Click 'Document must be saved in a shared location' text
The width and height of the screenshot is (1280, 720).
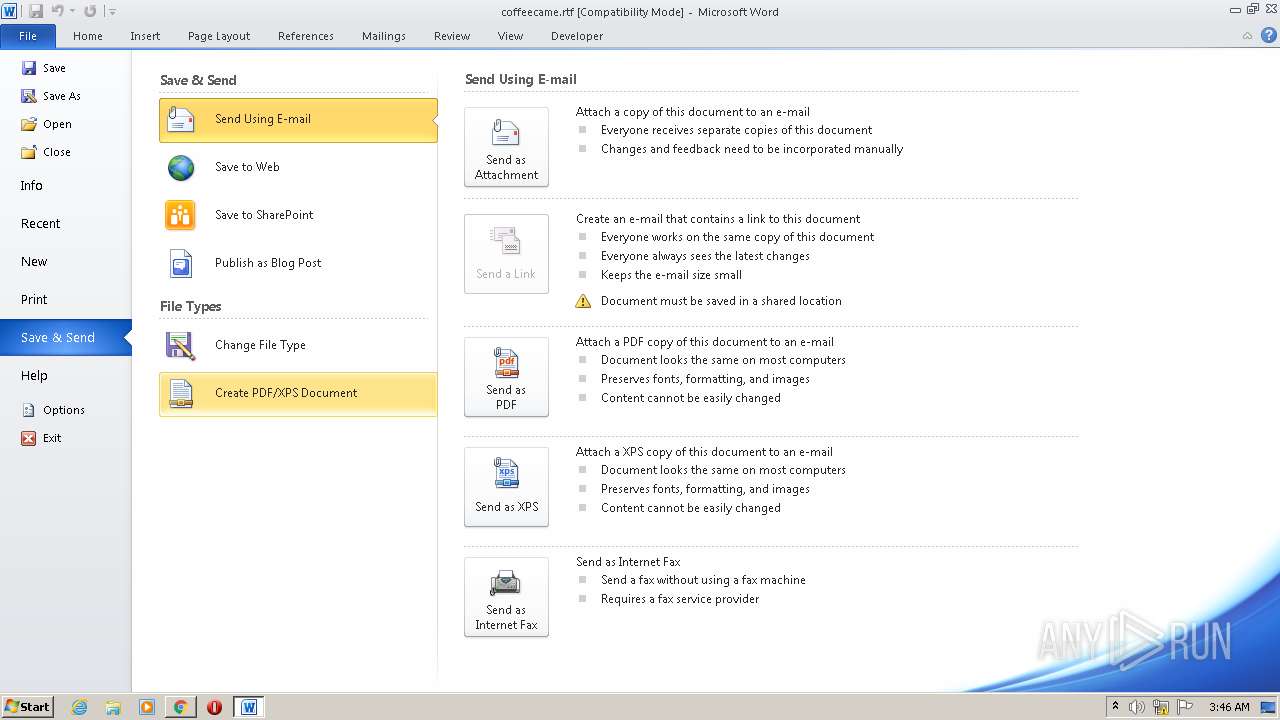pos(721,301)
